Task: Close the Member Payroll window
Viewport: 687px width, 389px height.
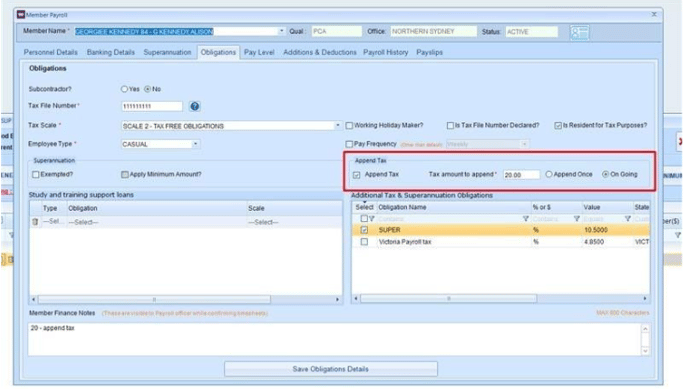Action: pos(654,14)
